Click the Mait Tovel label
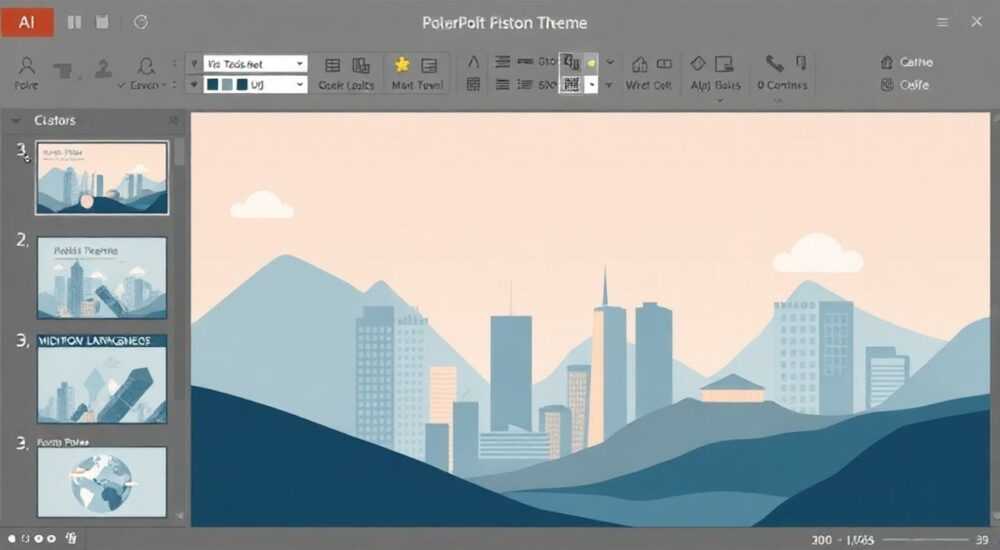The height and width of the screenshot is (550, 1000). (417, 85)
